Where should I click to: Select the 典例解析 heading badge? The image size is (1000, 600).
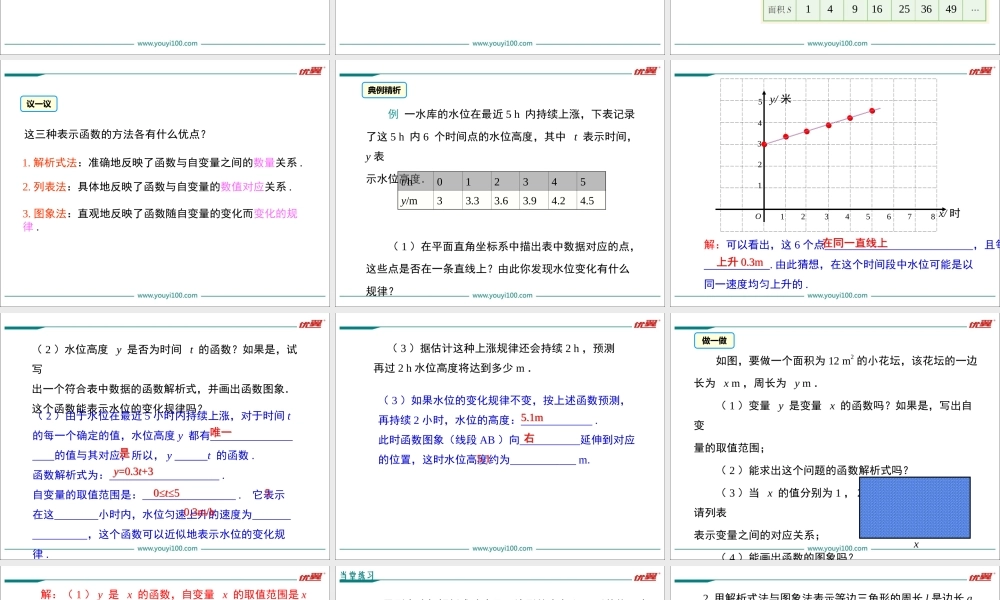[384, 90]
